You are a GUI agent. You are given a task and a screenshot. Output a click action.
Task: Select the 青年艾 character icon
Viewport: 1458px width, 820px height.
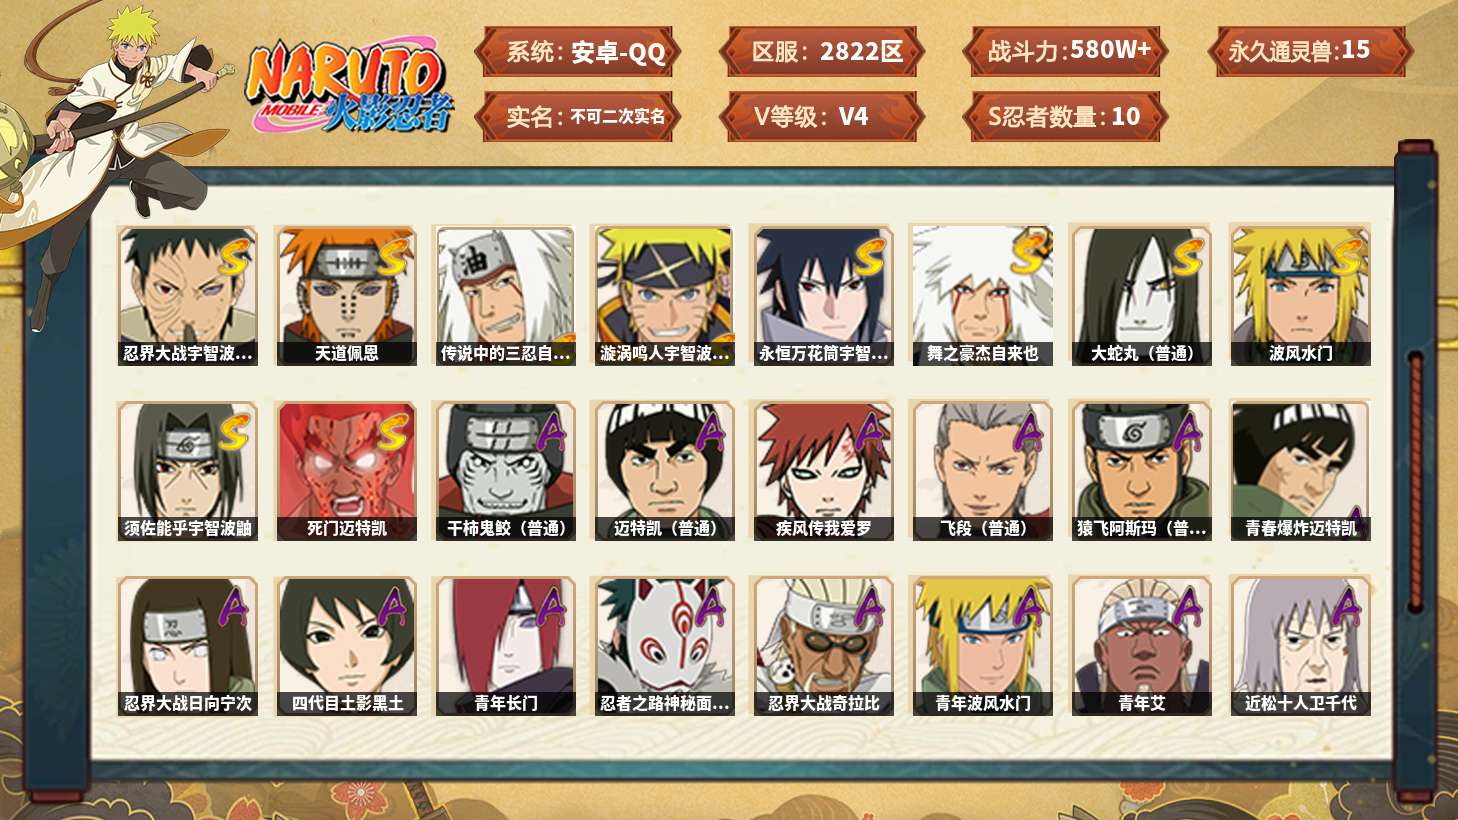click(x=1141, y=646)
